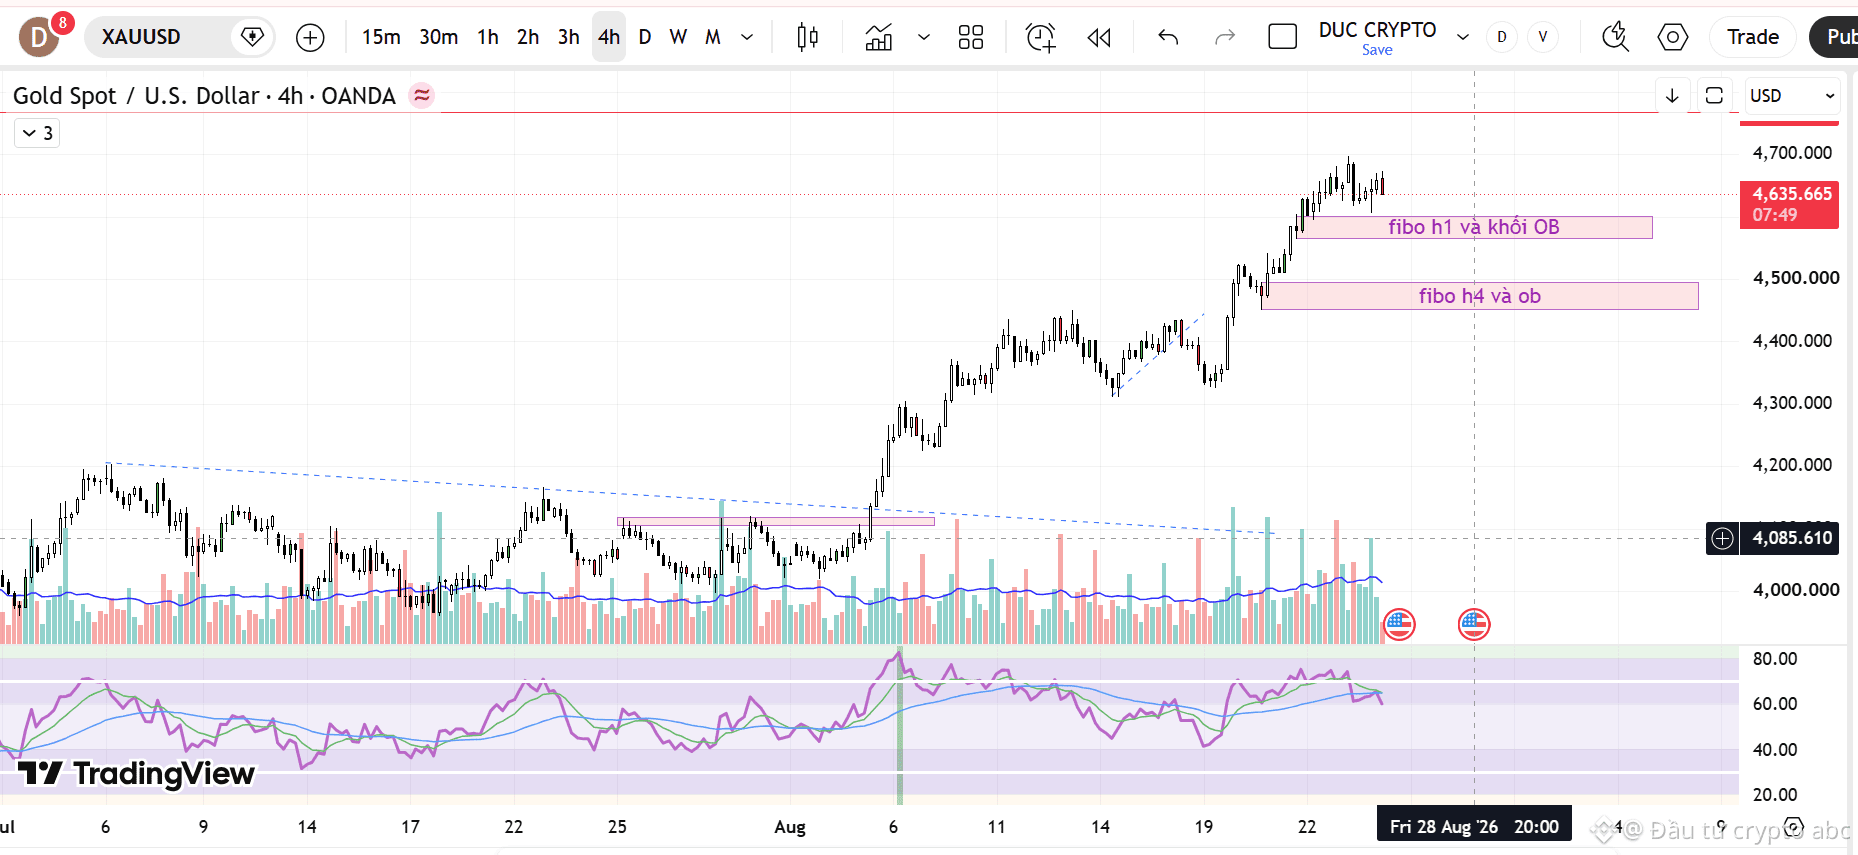
Task: Open chart settings hexagon icon
Action: 1673,37
